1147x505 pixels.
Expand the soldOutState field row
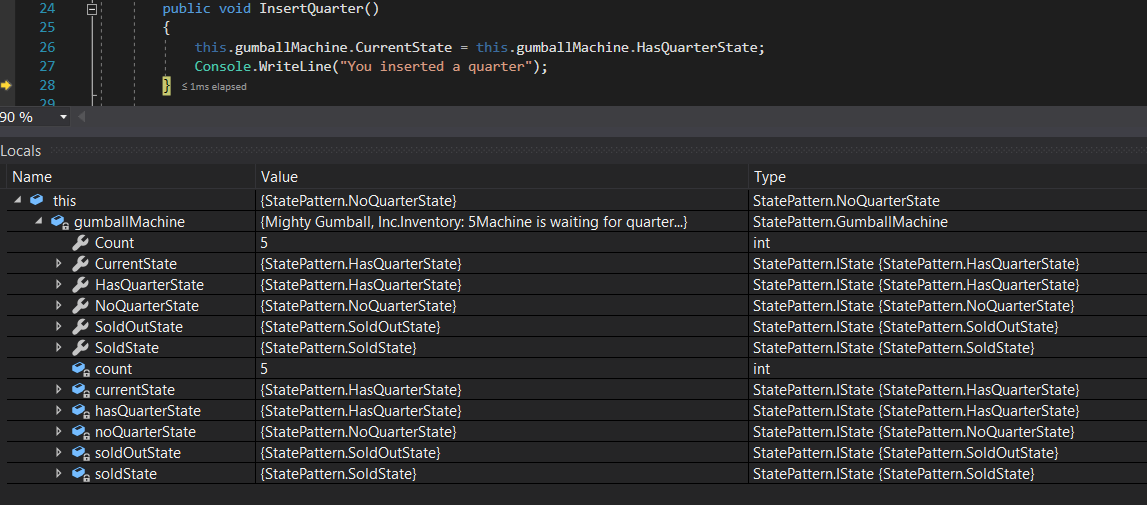tap(59, 454)
